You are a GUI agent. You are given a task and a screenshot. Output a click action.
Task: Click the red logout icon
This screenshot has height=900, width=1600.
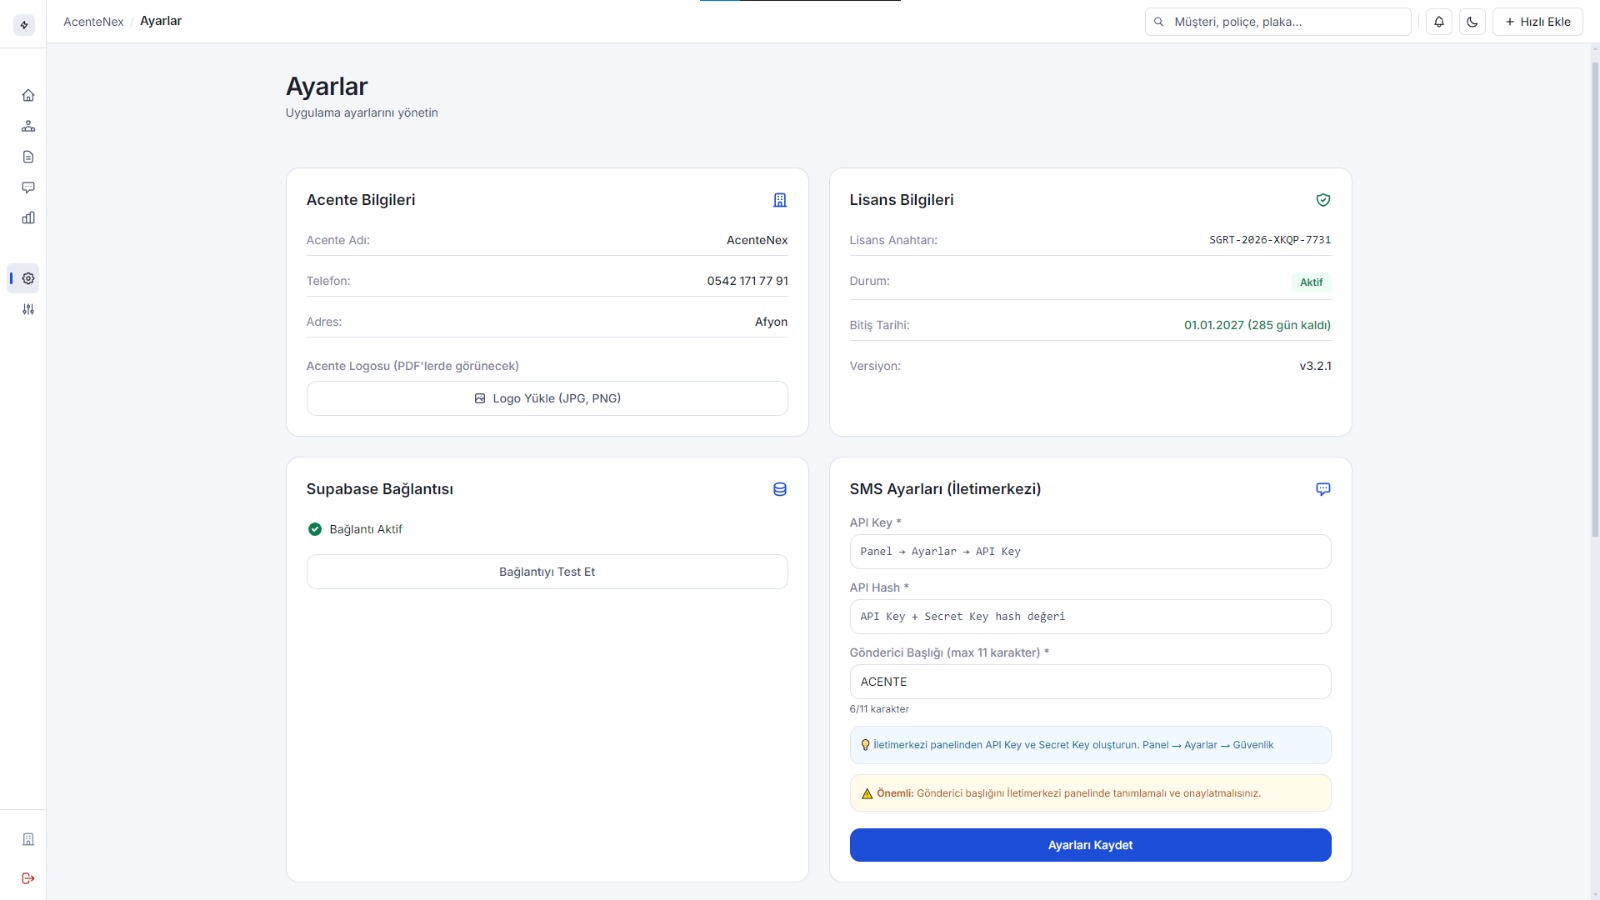(x=28, y=878)
